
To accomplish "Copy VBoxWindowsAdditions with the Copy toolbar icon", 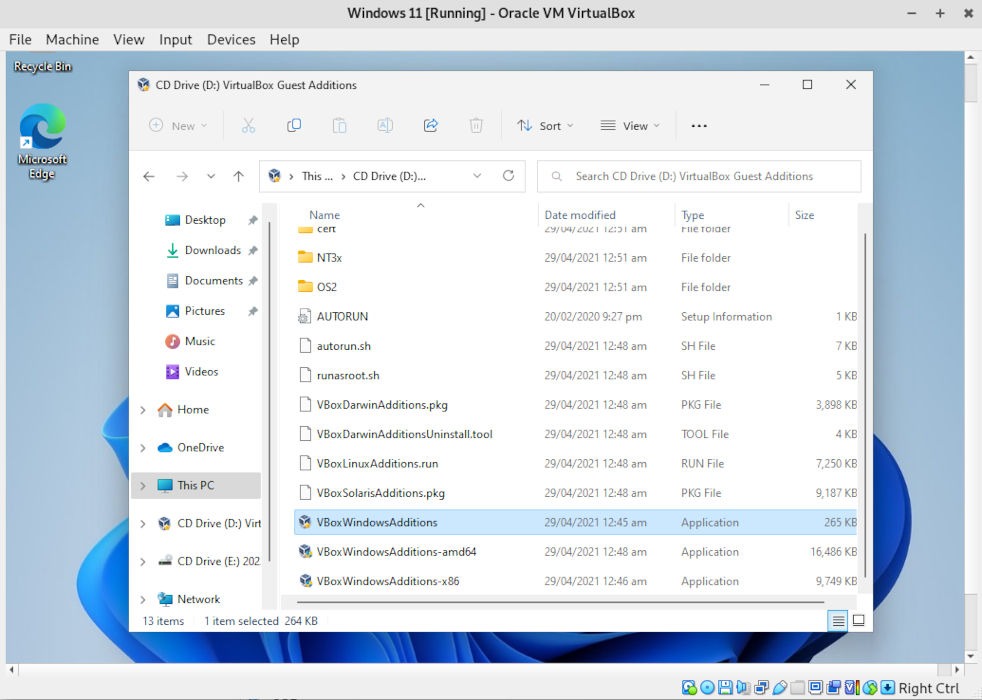I will pyautogui.click(x=294, y=124).
